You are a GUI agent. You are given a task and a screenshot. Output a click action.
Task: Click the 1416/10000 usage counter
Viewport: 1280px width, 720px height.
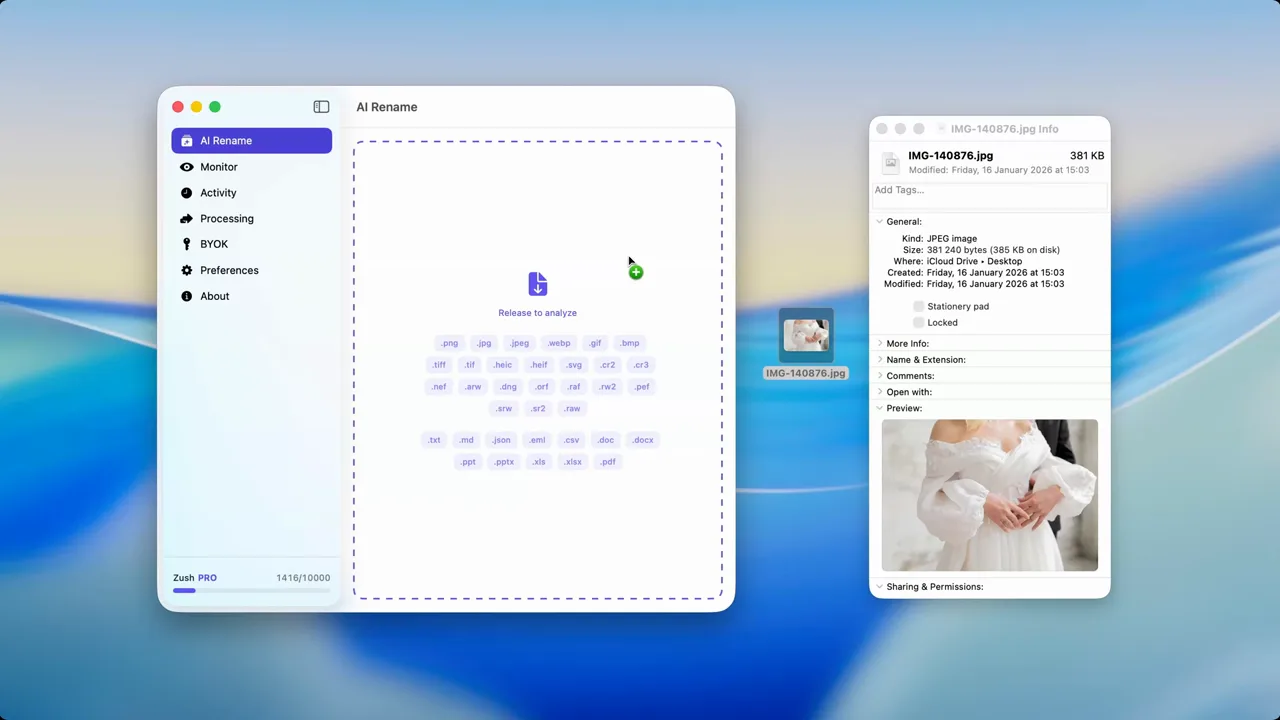303,578
